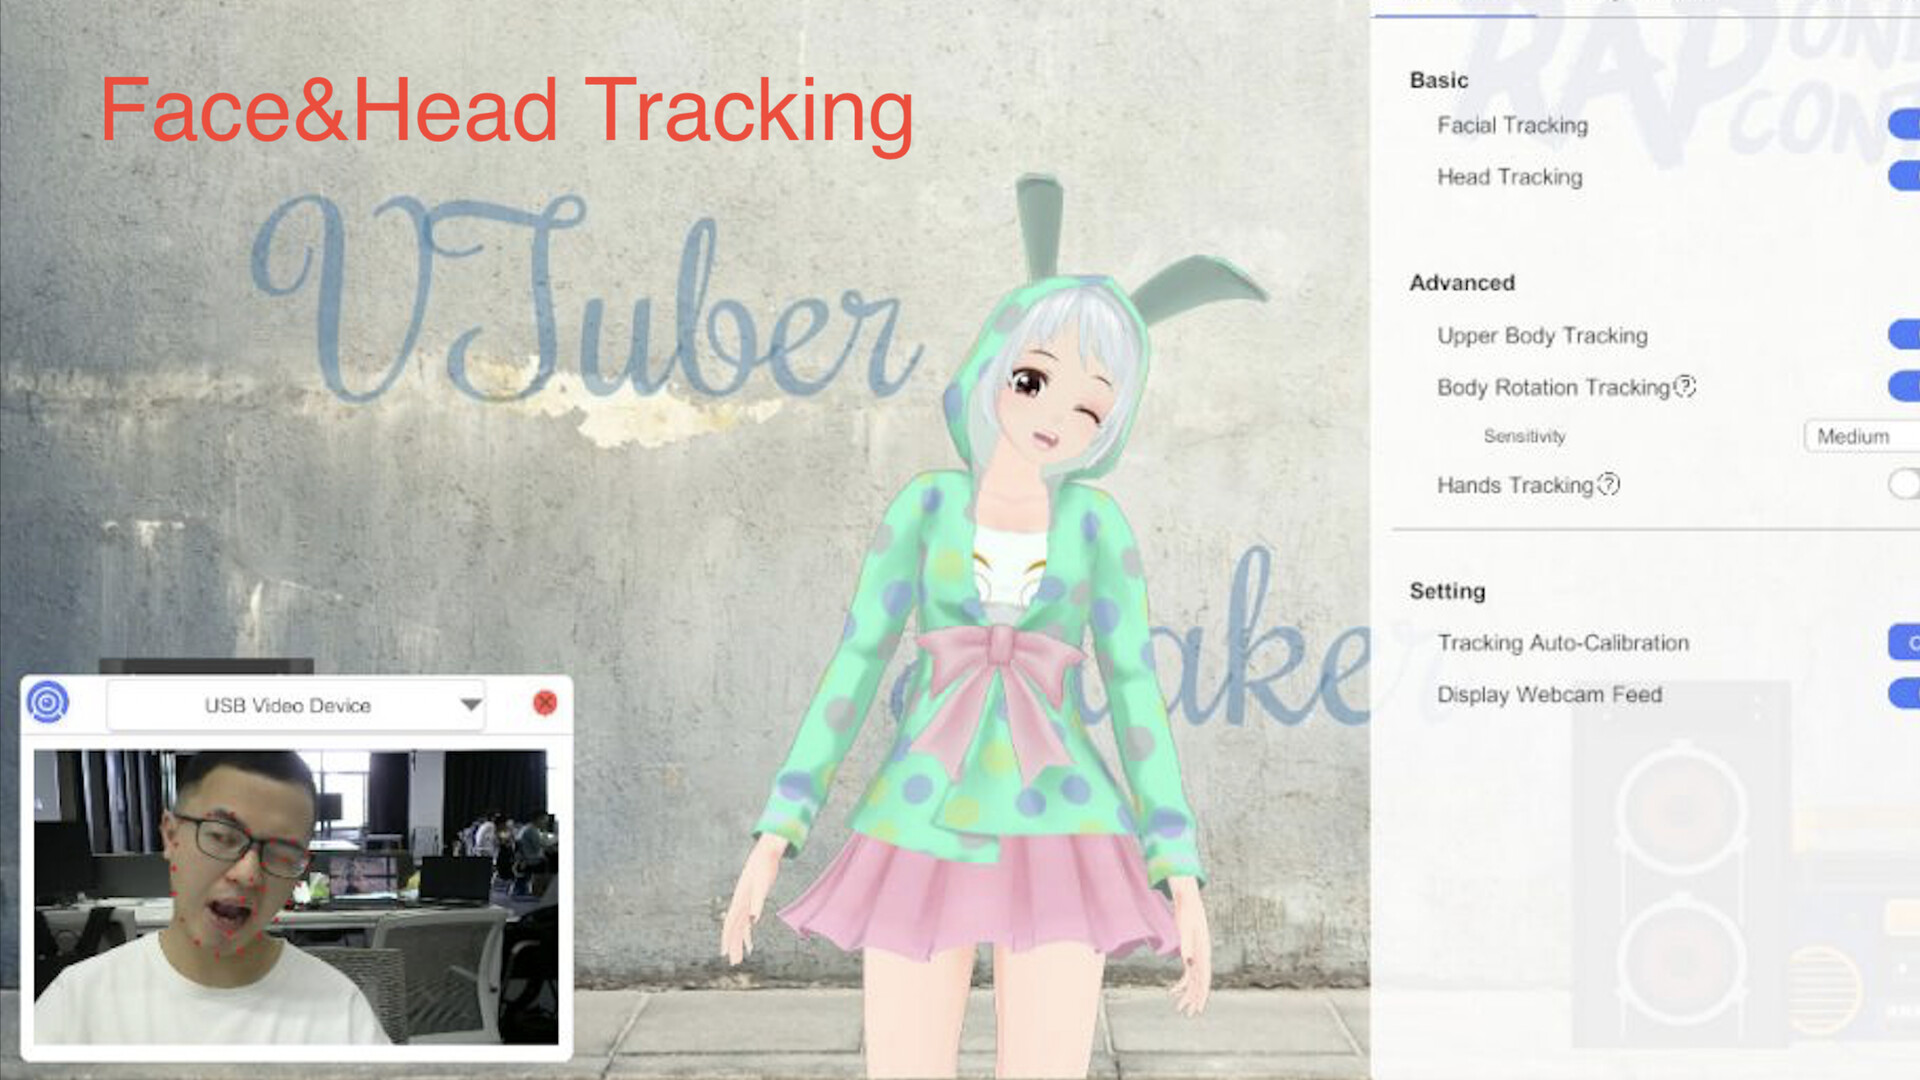Viewport: 1920px width, 1080px height.
Task: Click the Setting section header
Action: click(1447, 591)
